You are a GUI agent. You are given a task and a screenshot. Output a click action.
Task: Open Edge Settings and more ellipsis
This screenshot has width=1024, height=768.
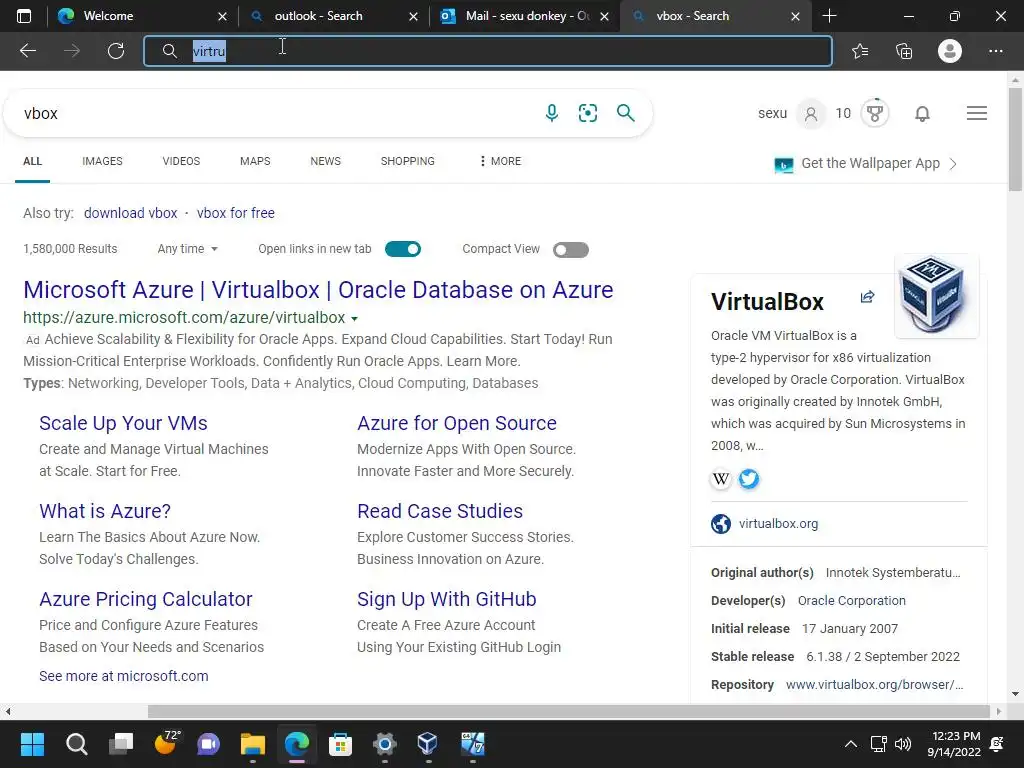tap(995, 51)
